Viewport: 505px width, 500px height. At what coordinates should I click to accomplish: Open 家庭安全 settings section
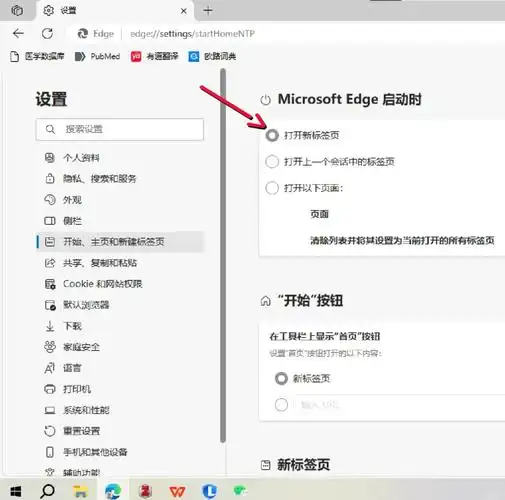point(120,347)
